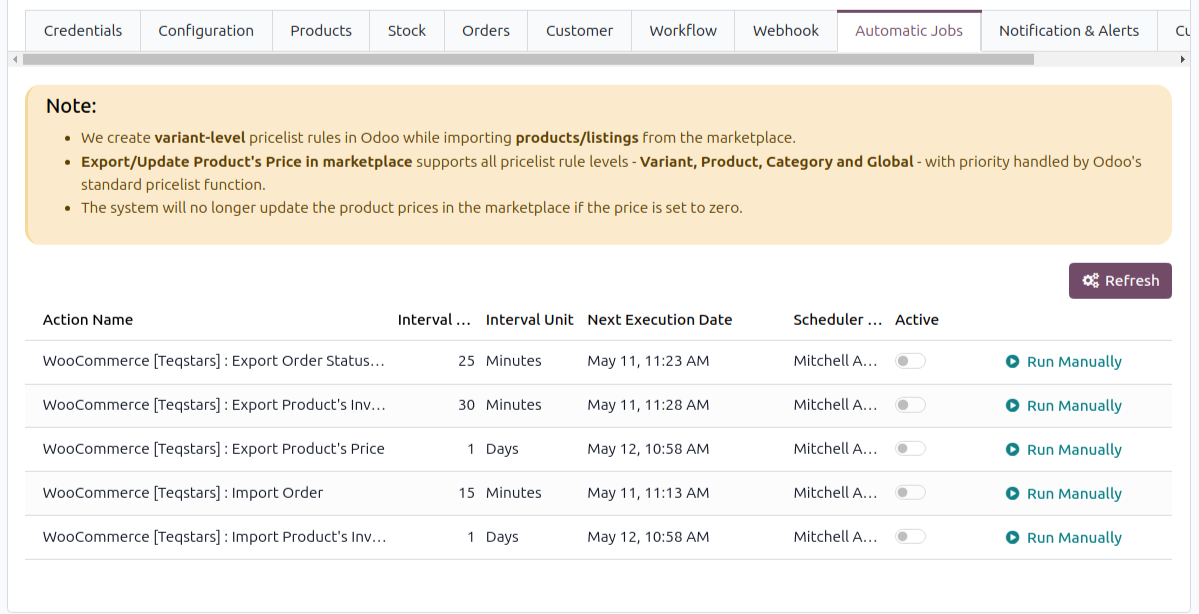Click Days unit in Export Product's Price row
1199x614 pixels.
(502, 449)
